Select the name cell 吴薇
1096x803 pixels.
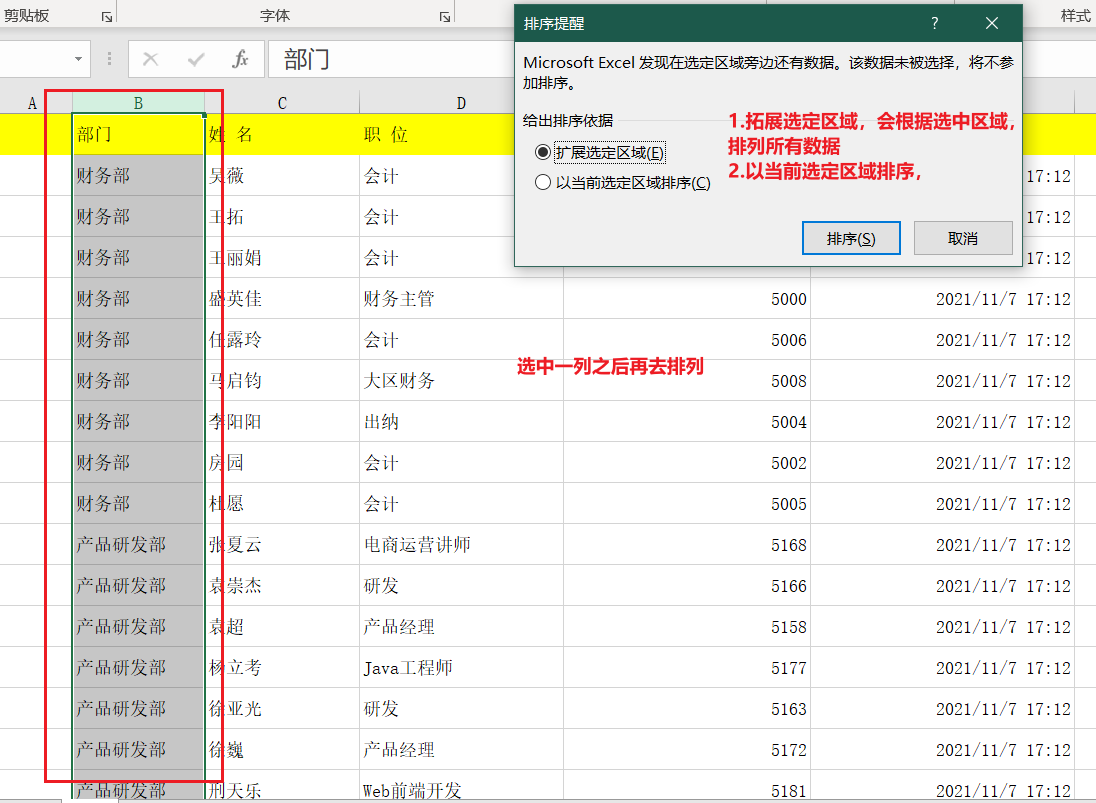tap(282, 175)
